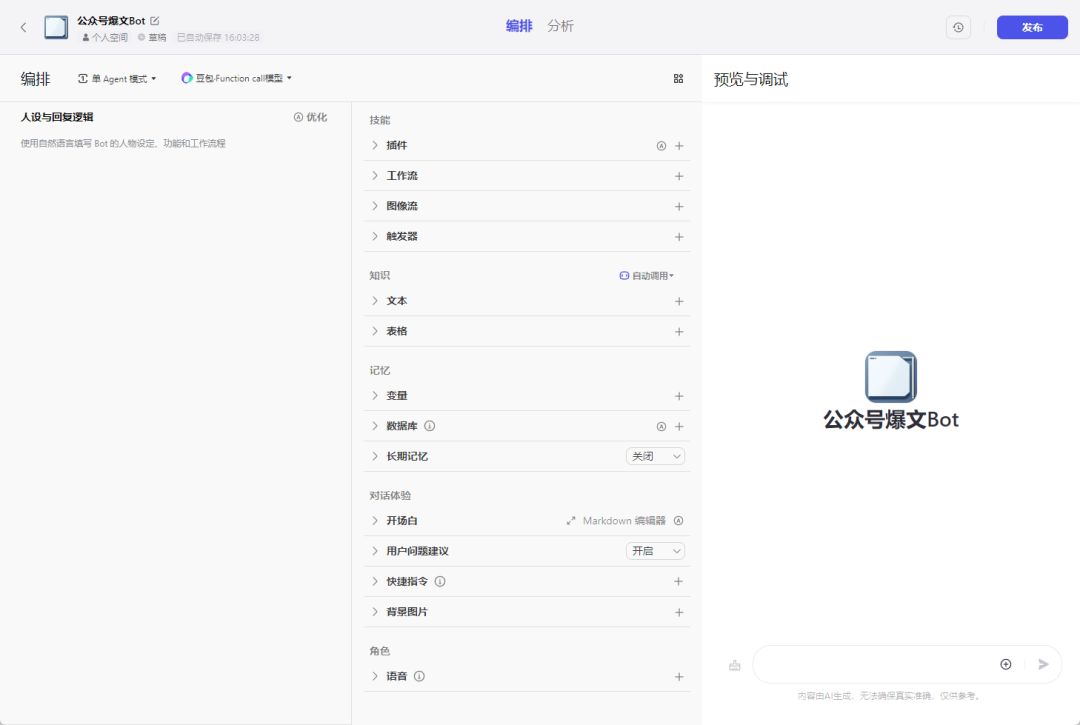Click the 发布 publish button
The image size is (1080, 725).
[x=1032, y=28]
